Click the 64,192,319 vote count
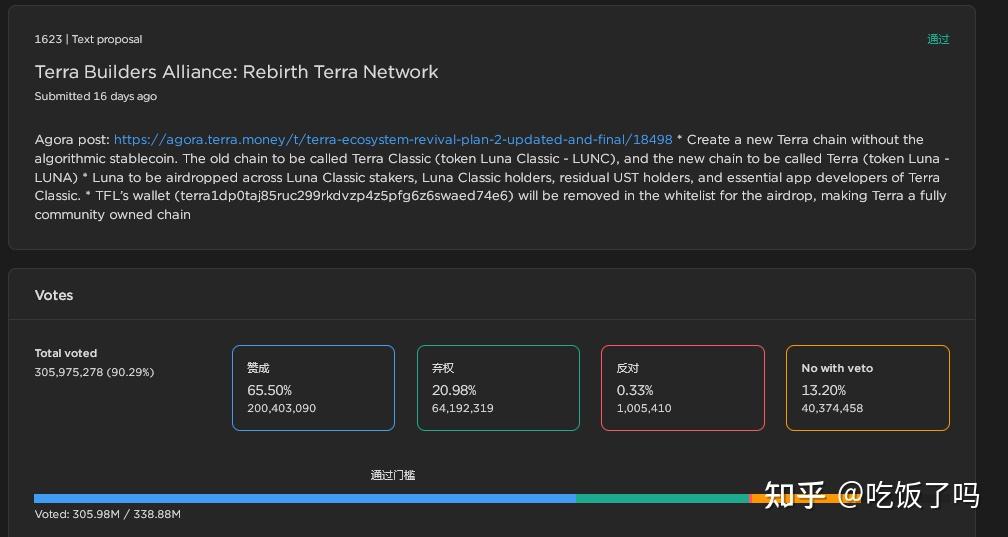This screenshot has height=537, width=1008. [463, 408]
